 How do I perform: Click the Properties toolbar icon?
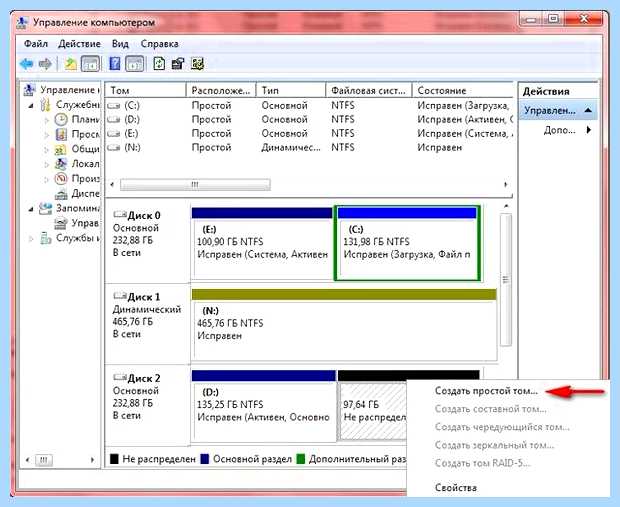178,64
